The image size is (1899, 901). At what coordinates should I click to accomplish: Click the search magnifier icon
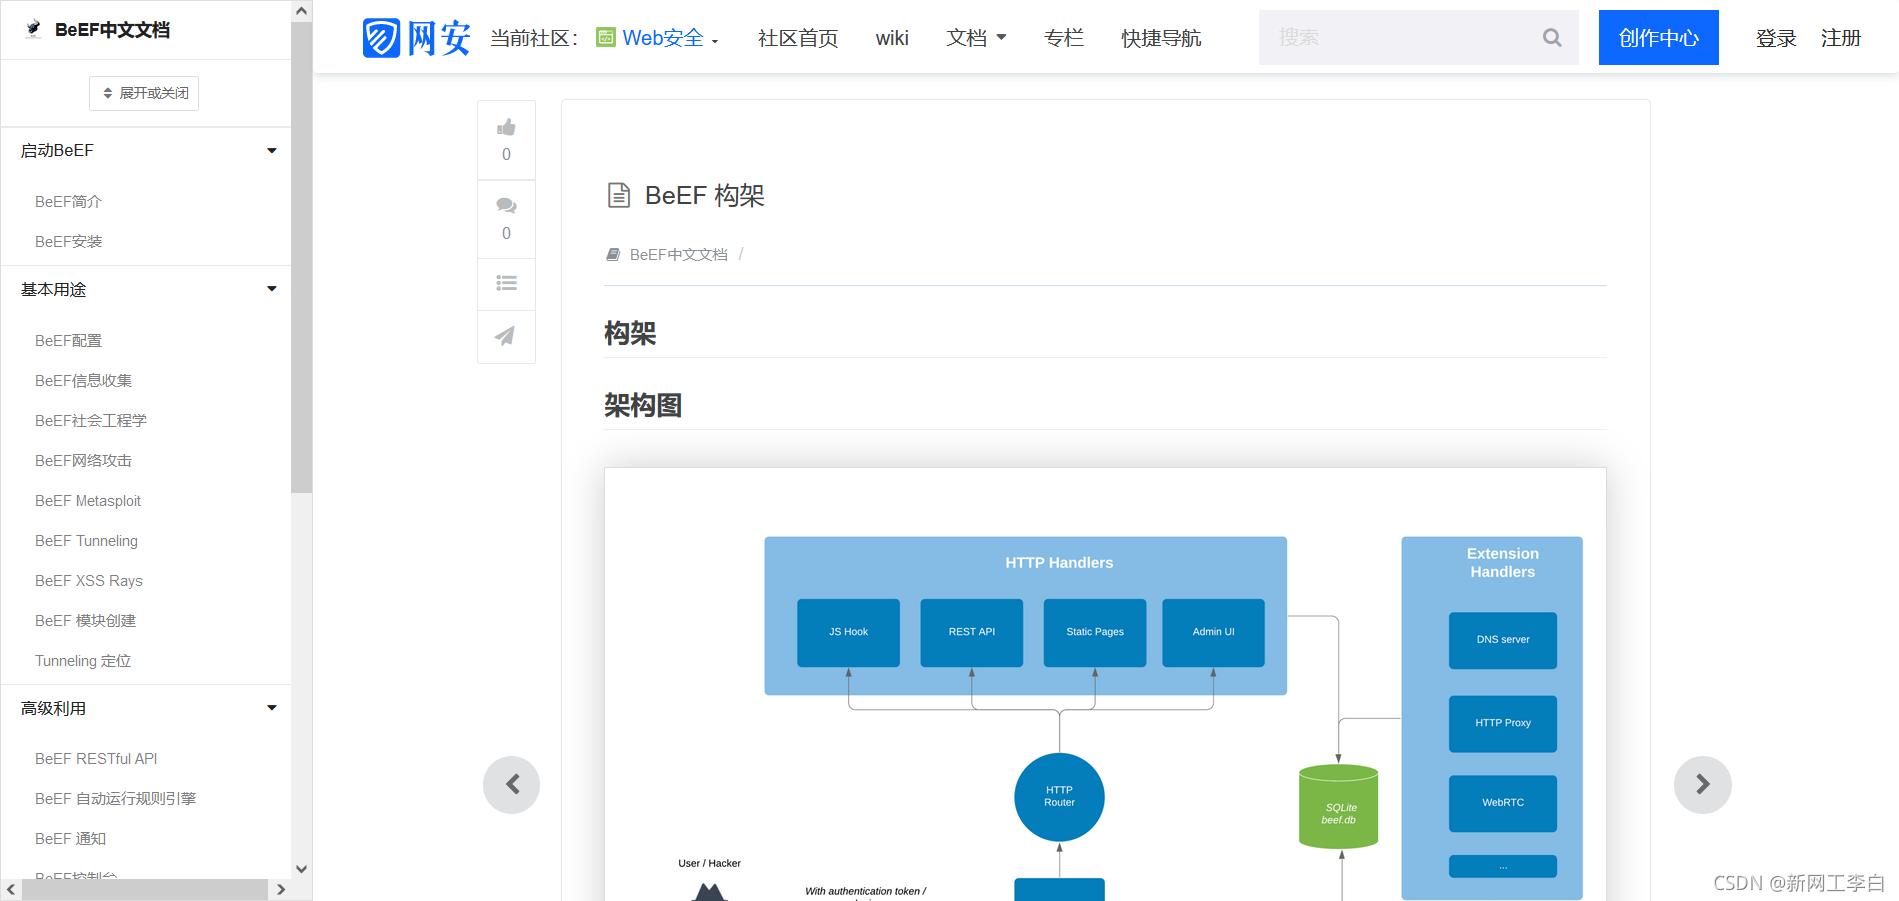(1552, 38)
